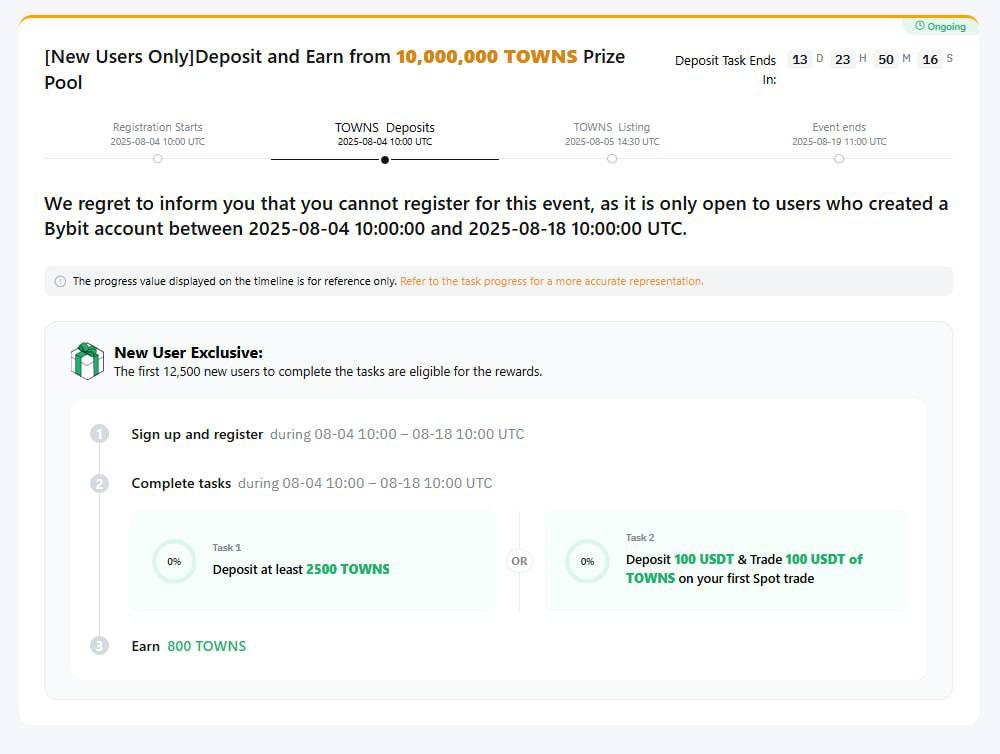Click the "first 12,500 new users" eligibility text
The width and height of the screenshot is (1000, 754).
[328, 371]
